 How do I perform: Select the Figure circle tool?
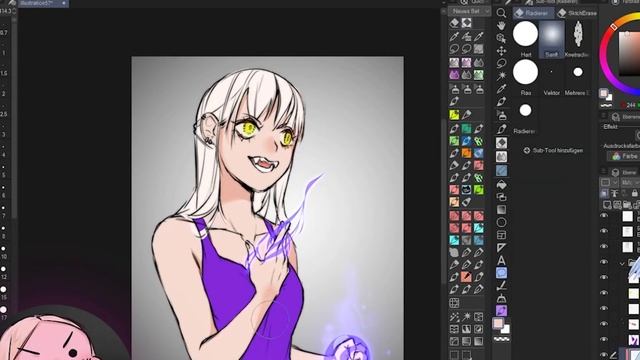(x=501, y=222)
